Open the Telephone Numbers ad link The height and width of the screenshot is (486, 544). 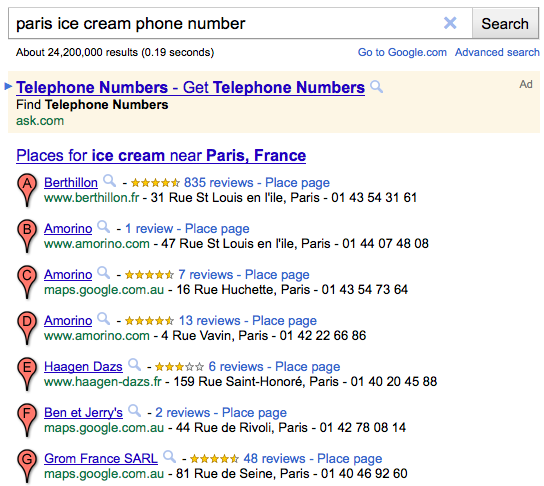pos(190,87)
